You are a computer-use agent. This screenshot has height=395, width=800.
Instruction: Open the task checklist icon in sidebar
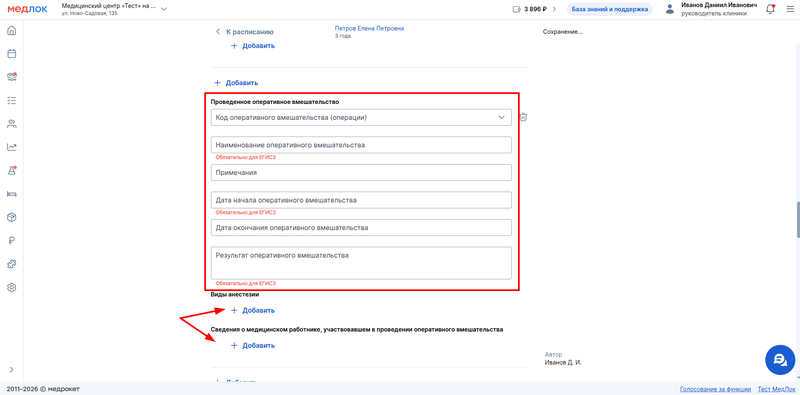point(12,101)
